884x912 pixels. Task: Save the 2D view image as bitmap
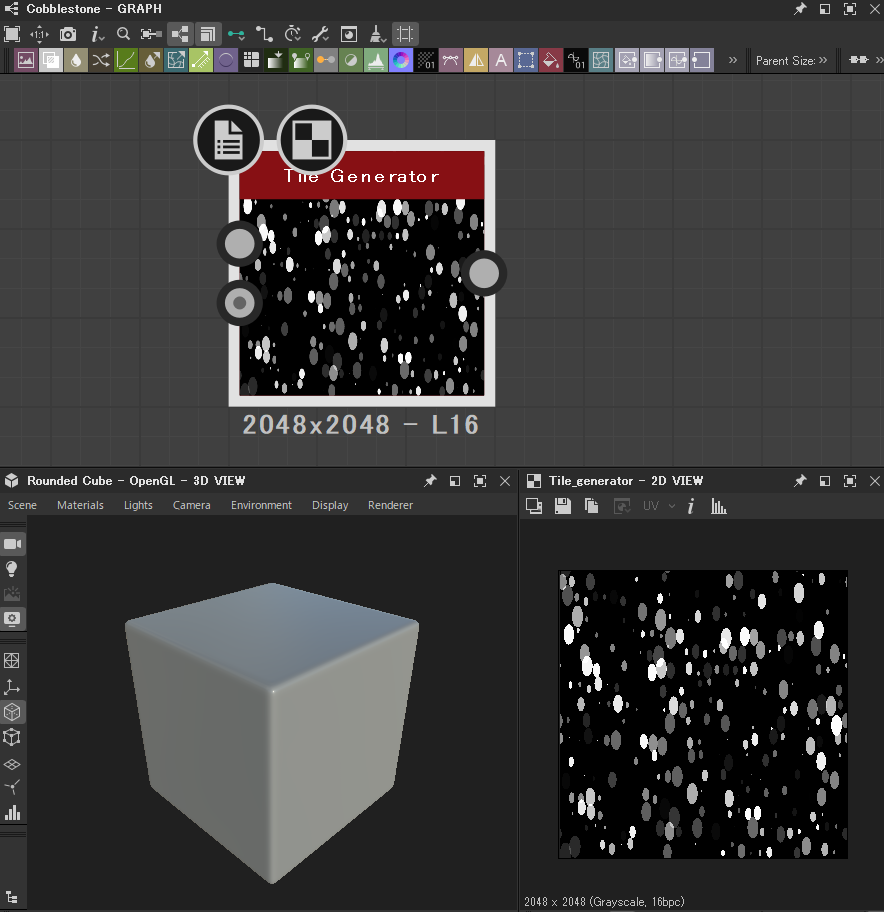tap(563, 506)
